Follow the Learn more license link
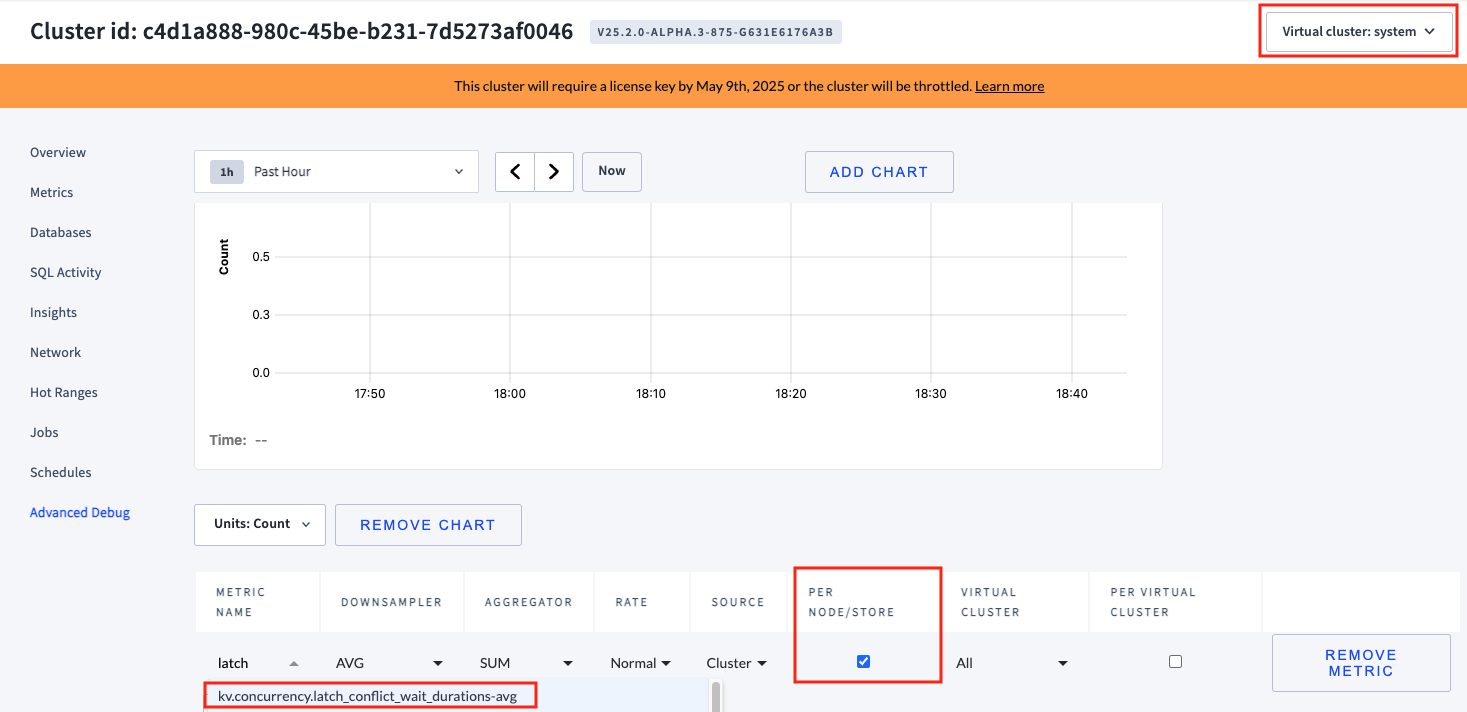Viewport: 1467px width, 712px height. tap(1010, 87)
